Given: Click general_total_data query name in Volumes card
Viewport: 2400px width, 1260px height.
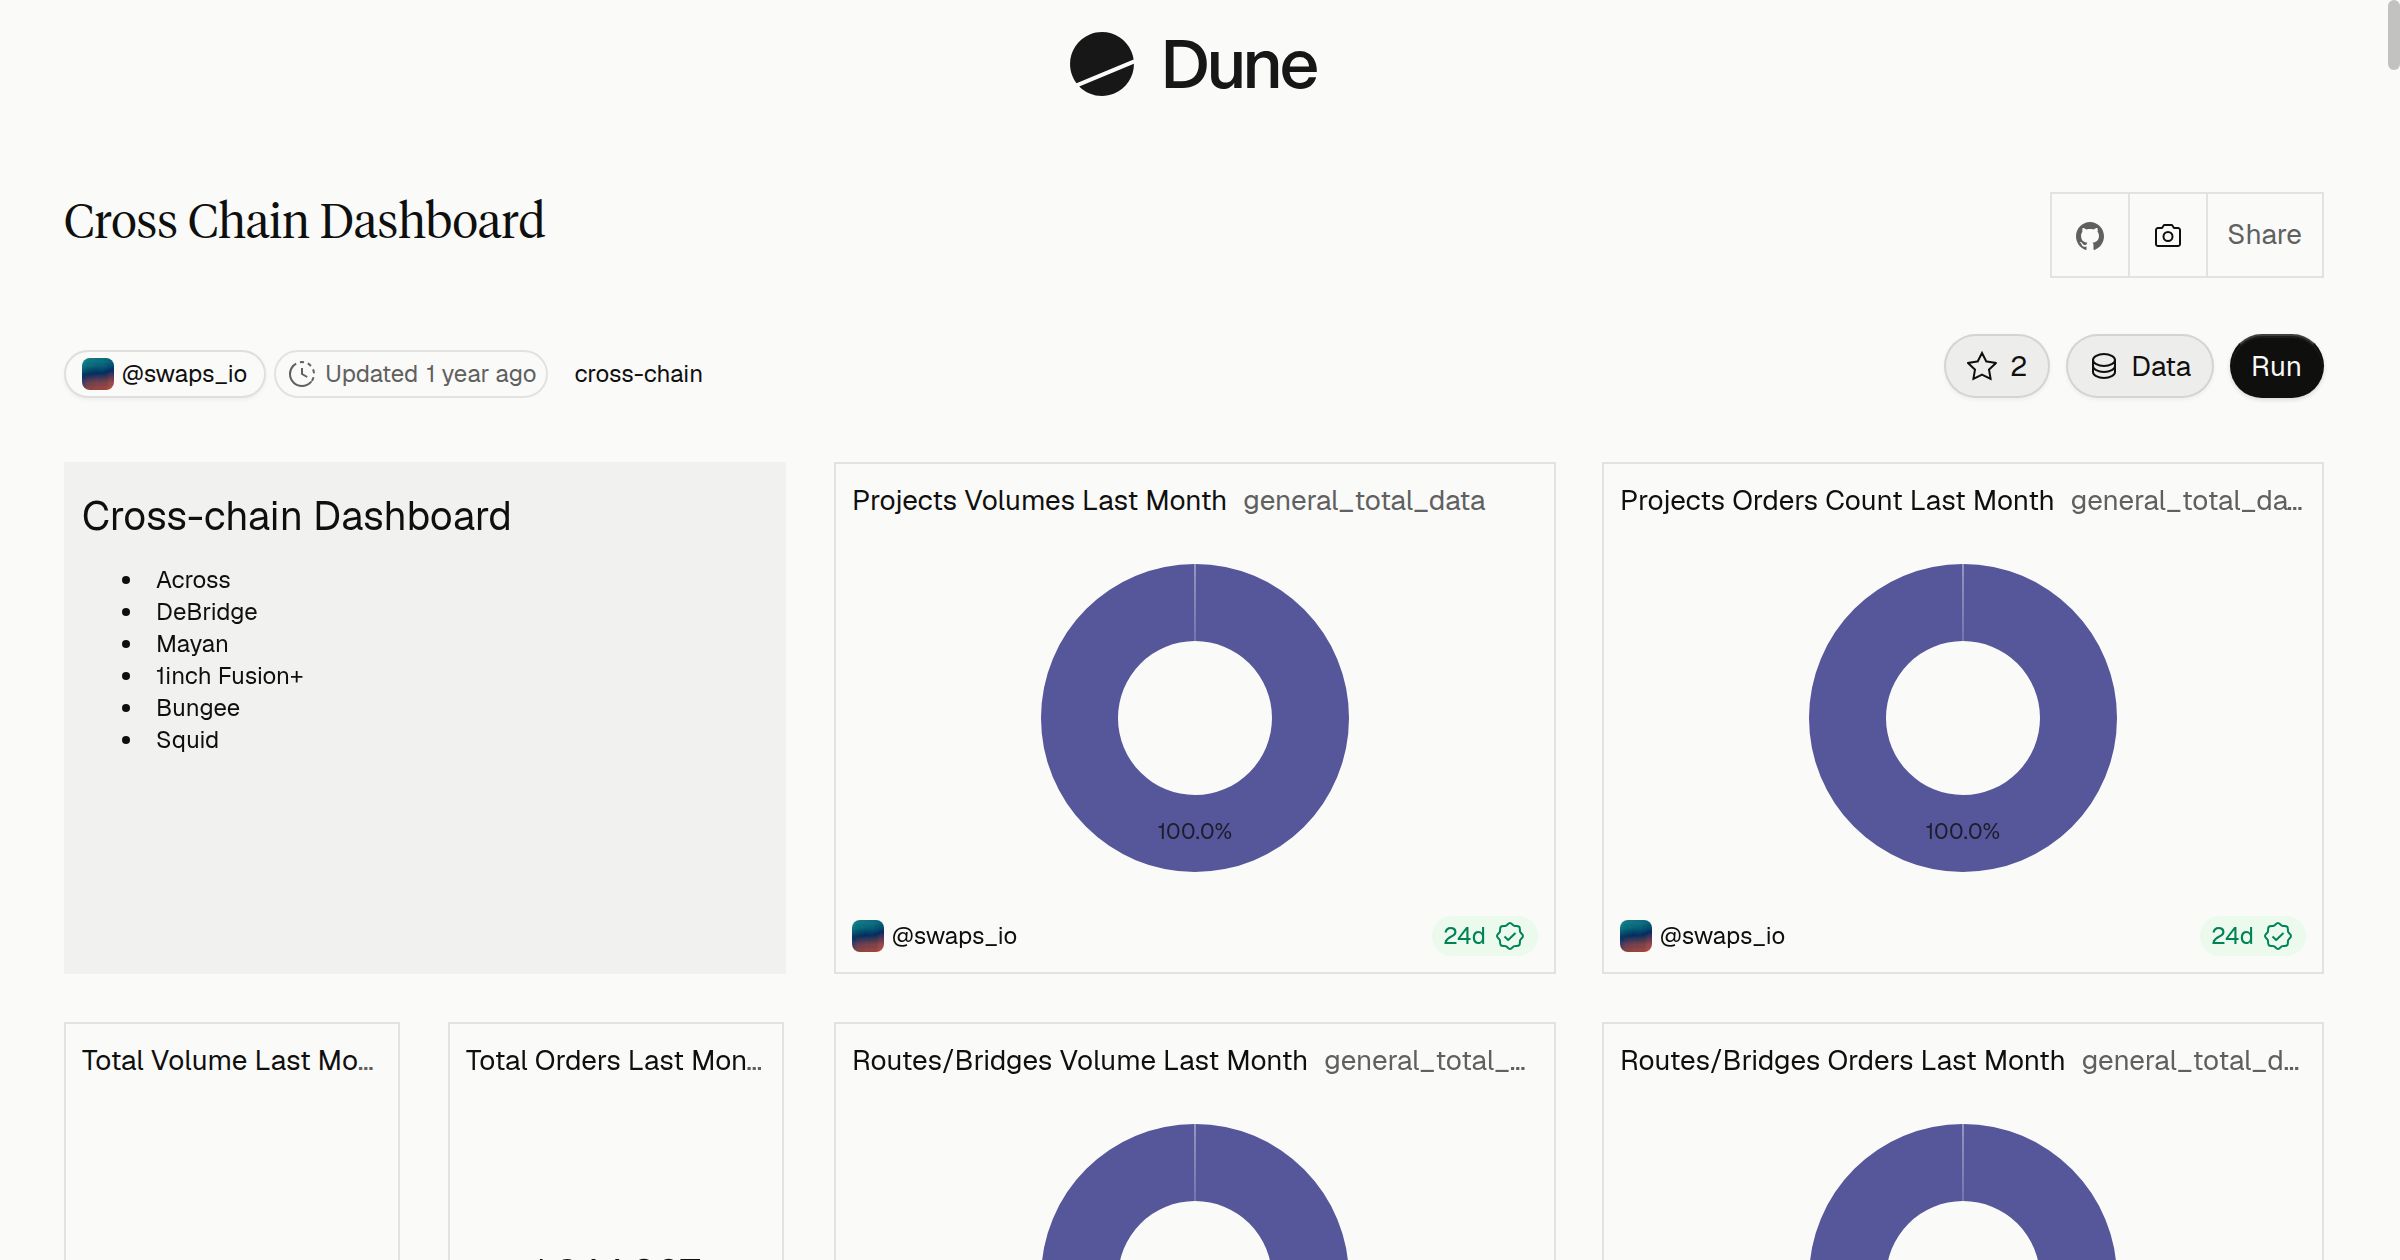Looking at the screenshot, I should [x=1364, y=500].
